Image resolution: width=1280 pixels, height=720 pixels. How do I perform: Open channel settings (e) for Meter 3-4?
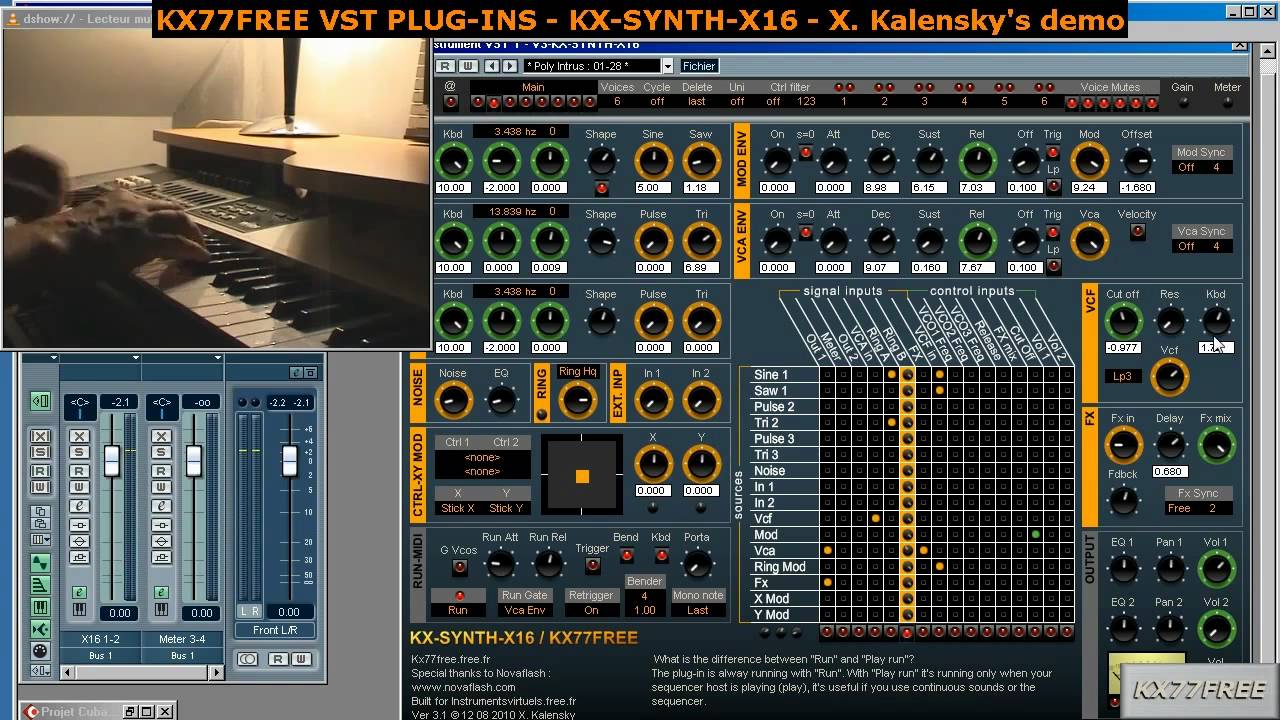162,506
